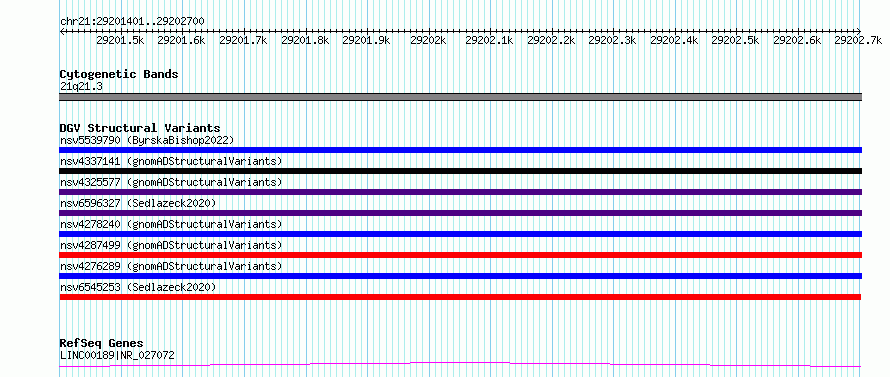890x377 pixels.
Task: Select the purple bar under nsv4325577
Action: (x=460, y=192)
